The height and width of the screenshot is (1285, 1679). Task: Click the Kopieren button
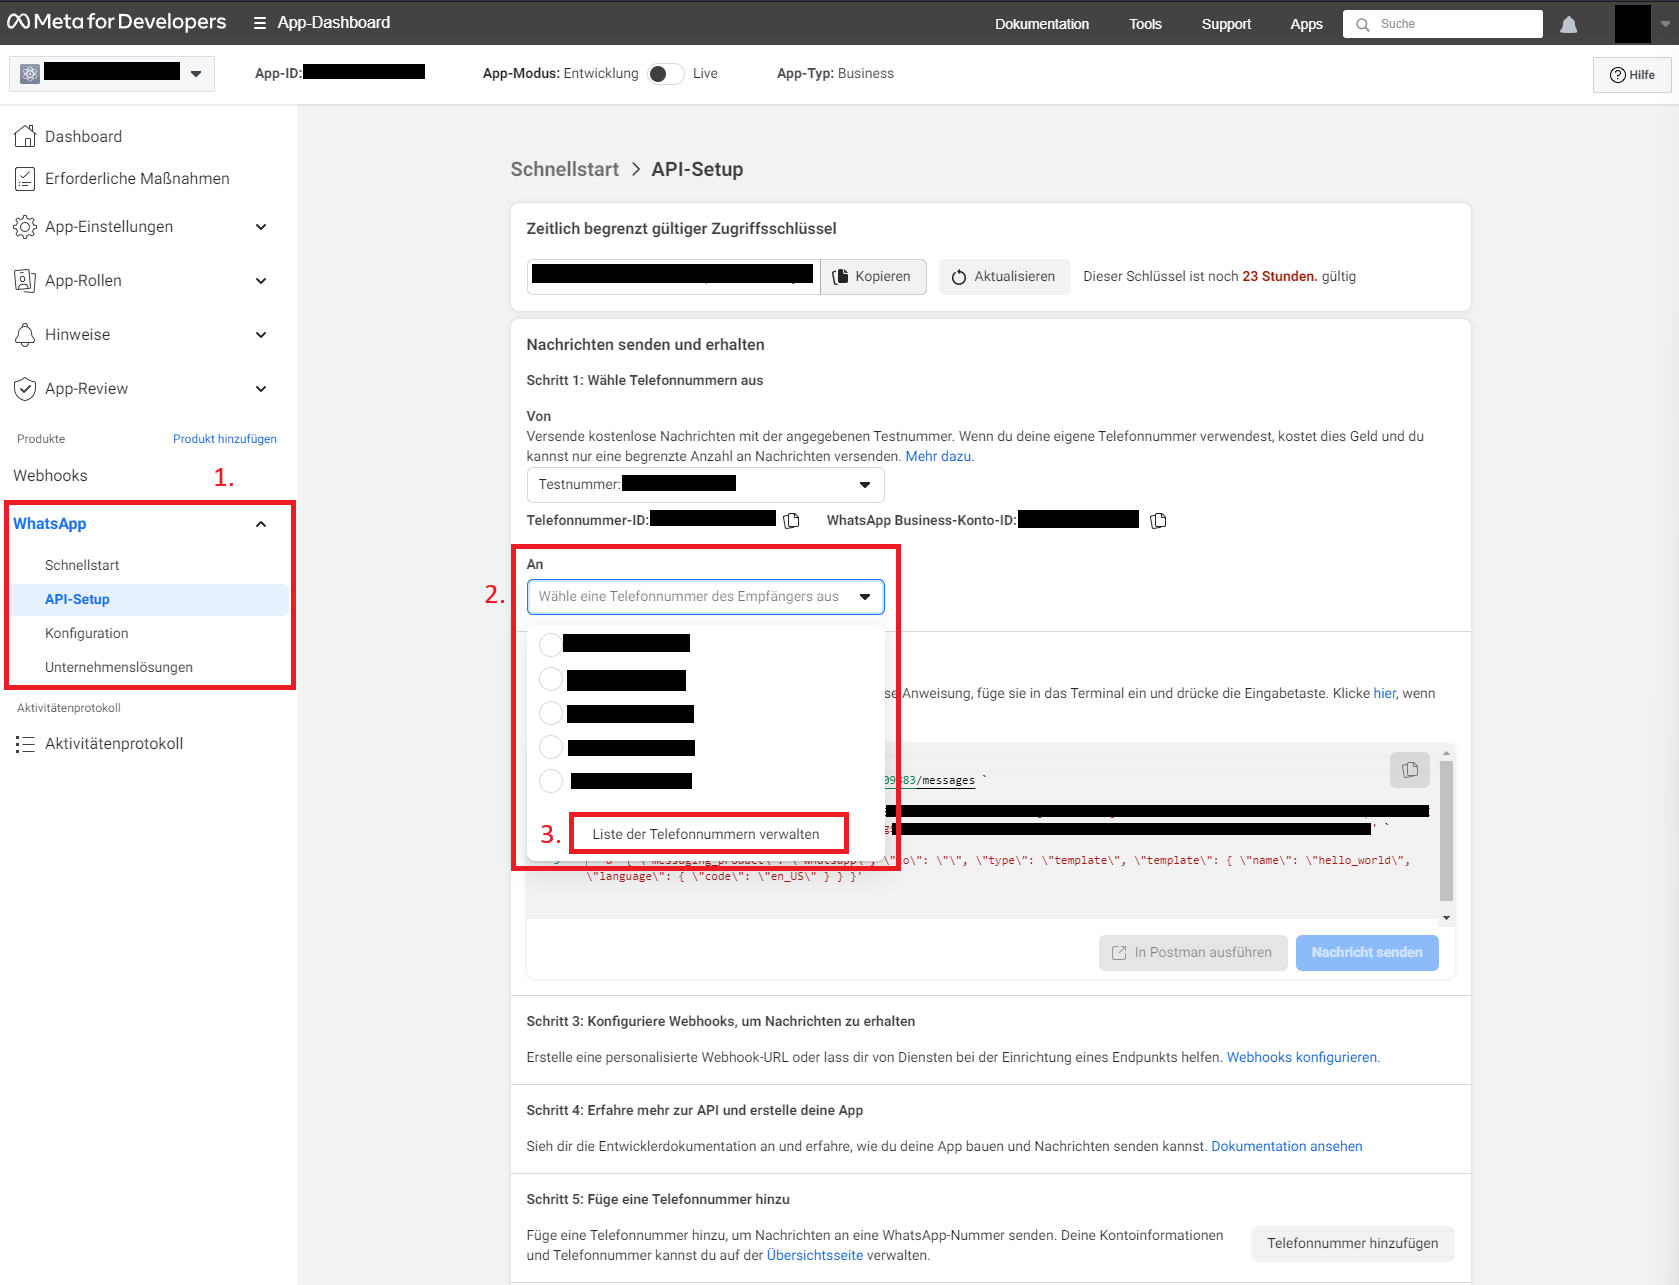[872, 277]
